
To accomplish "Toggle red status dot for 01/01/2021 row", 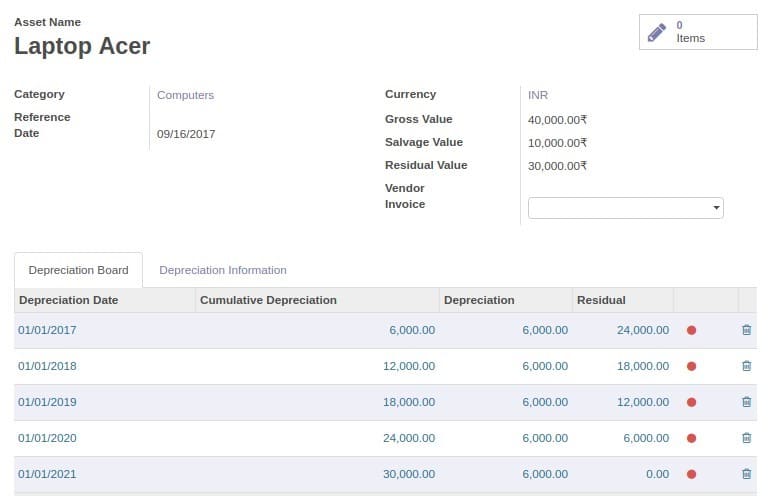I will (x=691, y=474).
